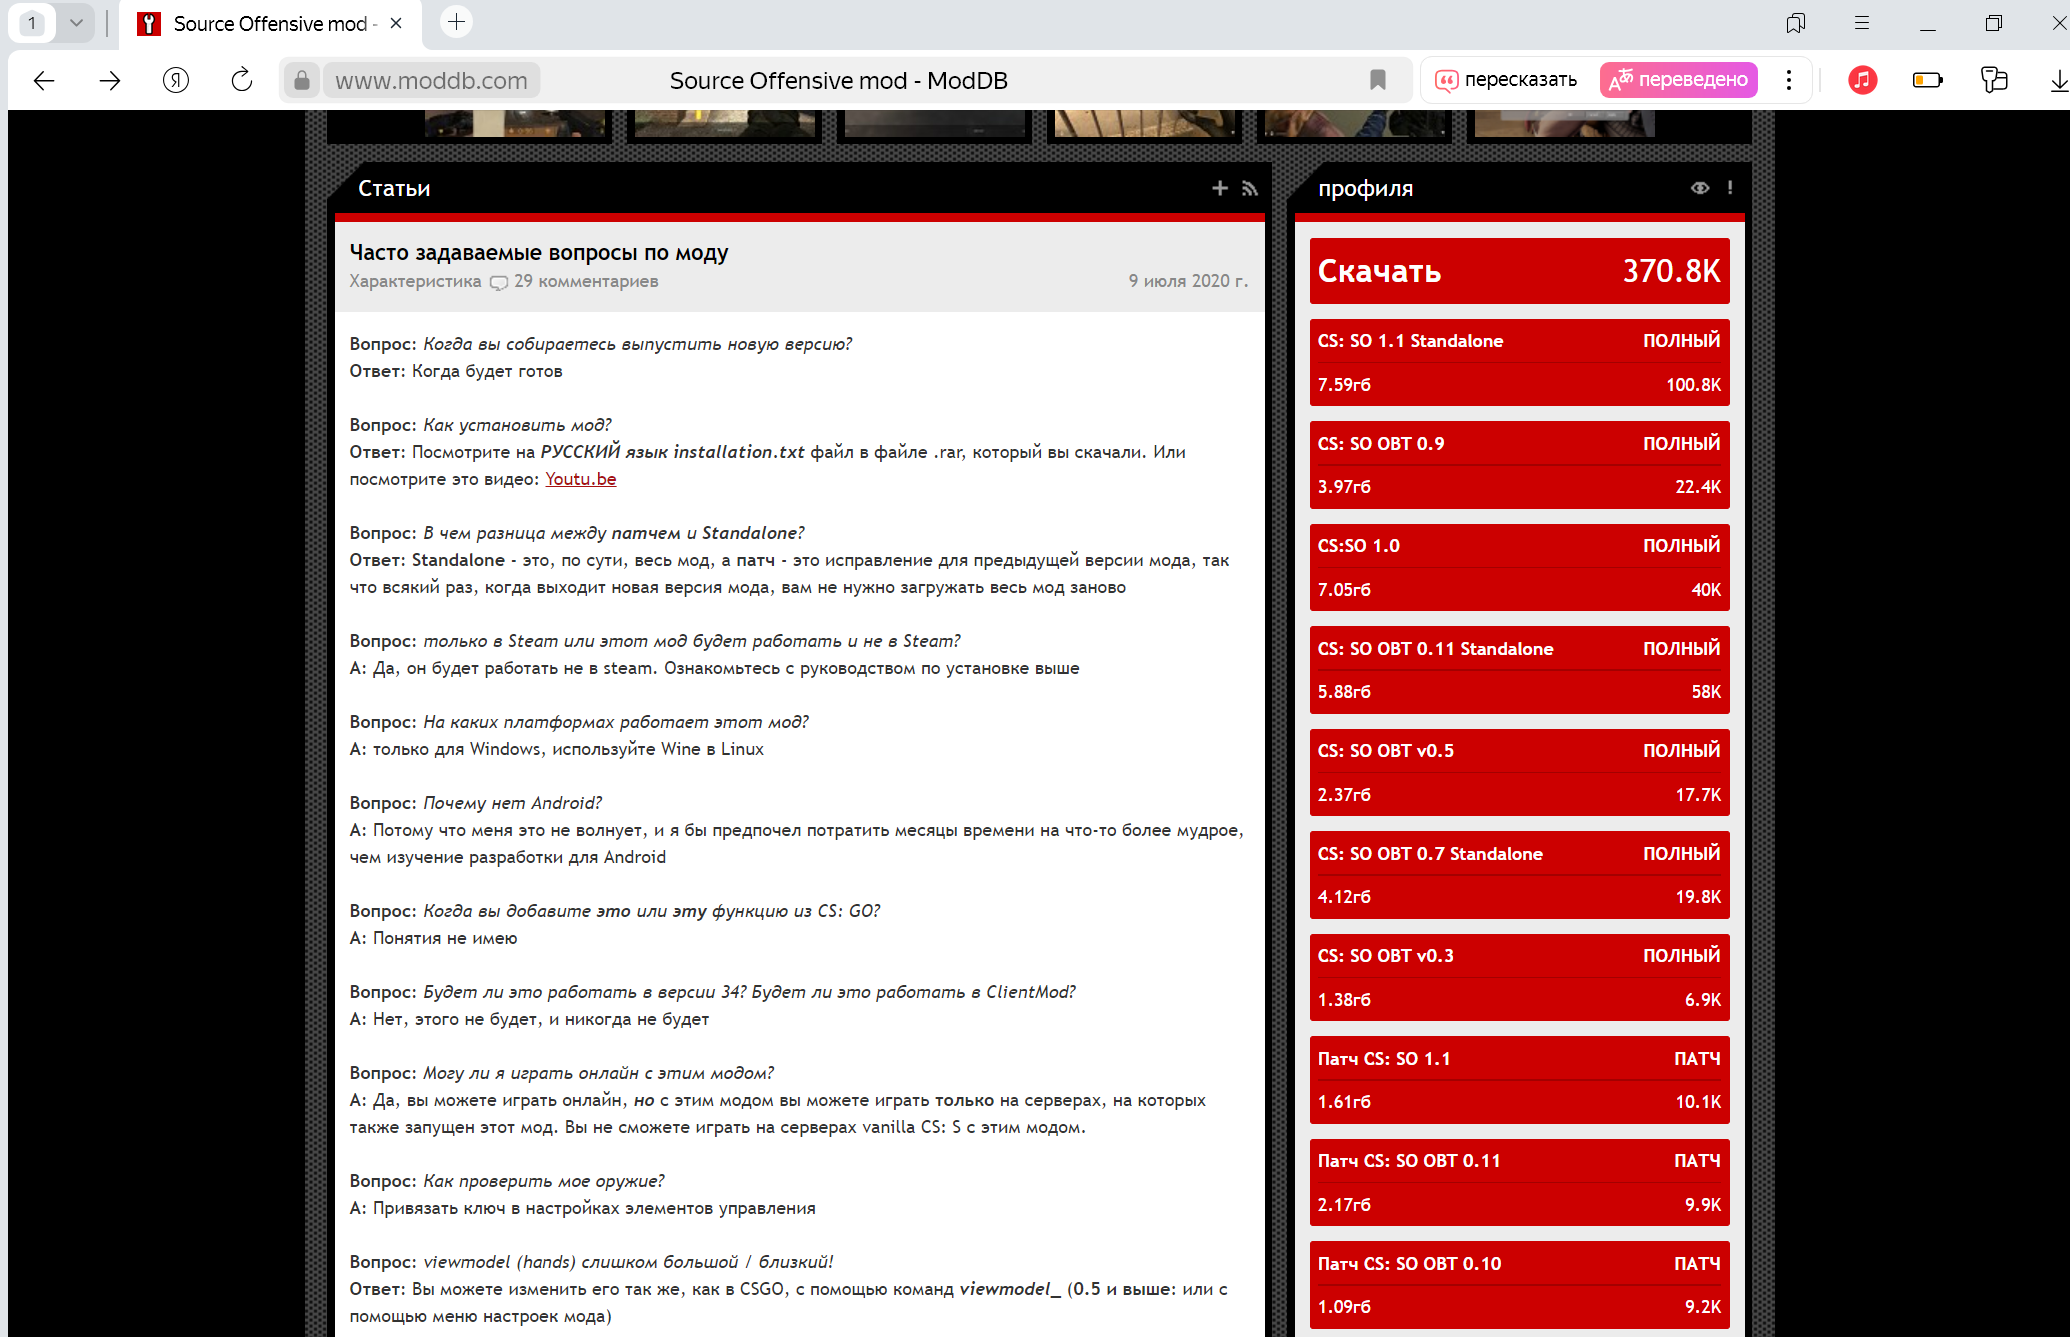Open the downloads arrow icon
Image resolution: width=2070 pixels, height=1337 pixels.
tap(2058, 80)
